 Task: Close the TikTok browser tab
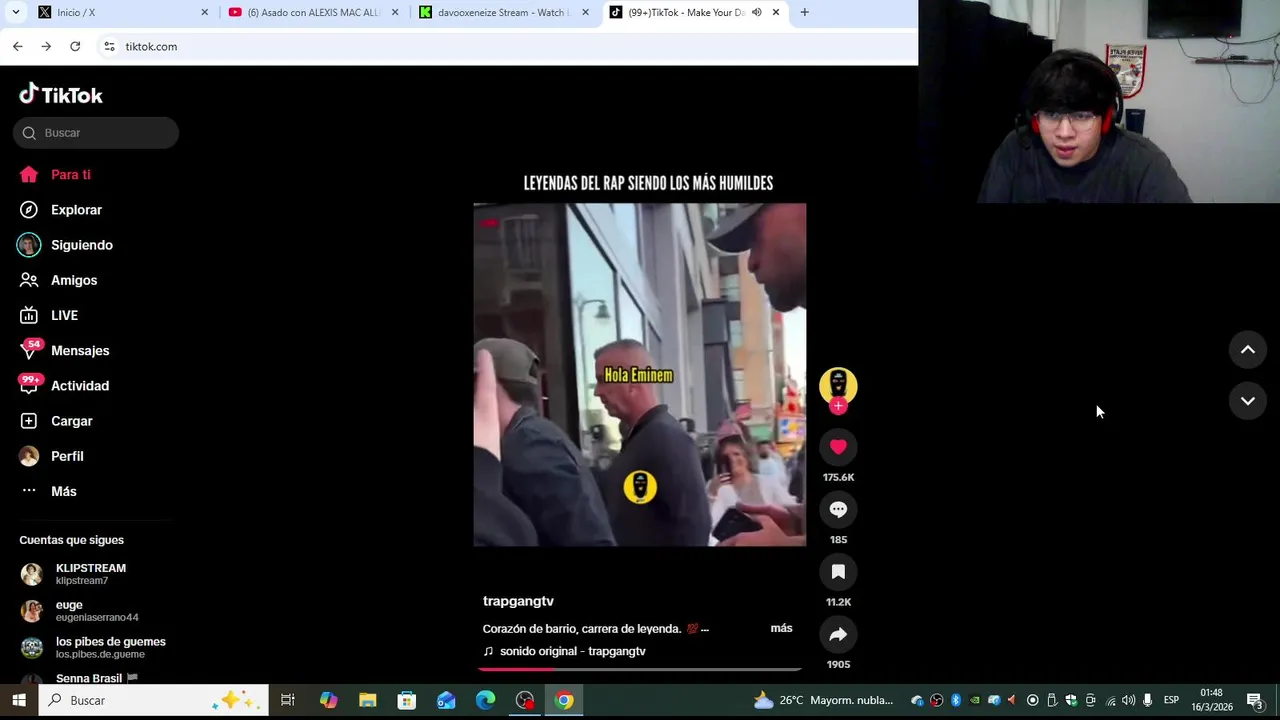coord(775,13)
